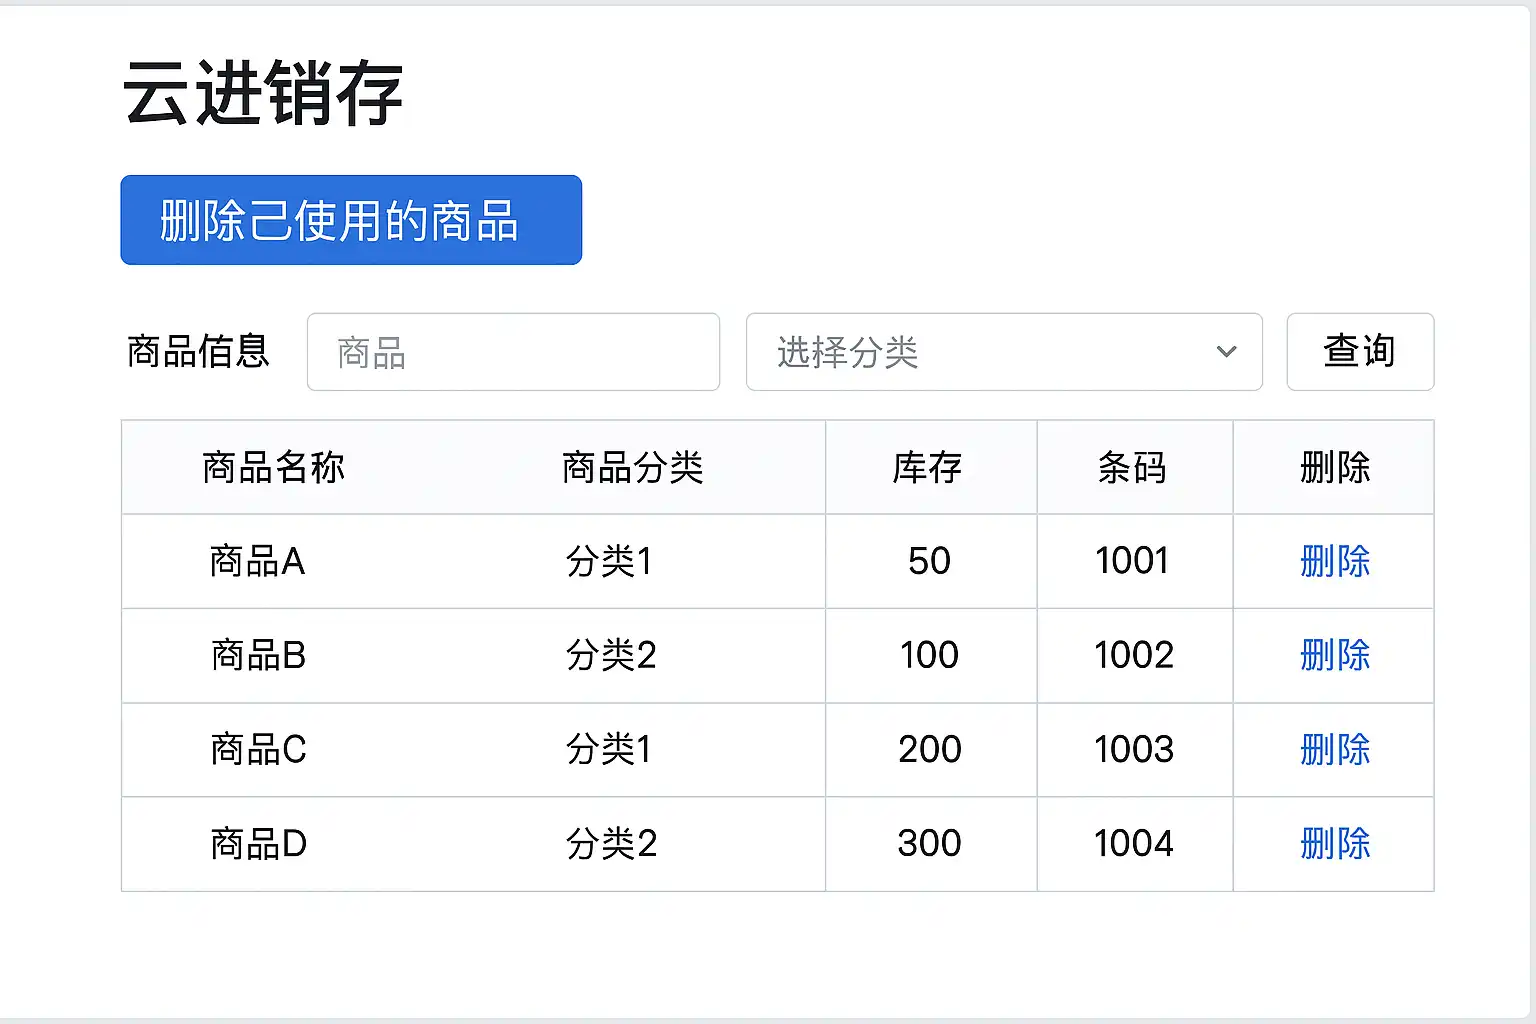Click the 商品B name cell
1536x1024 pixels.
(x=258, y=655)
